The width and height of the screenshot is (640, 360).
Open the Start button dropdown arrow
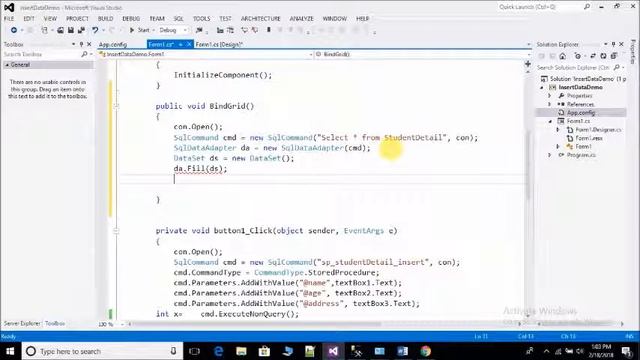pyautogui.click(x=154, y=30)
